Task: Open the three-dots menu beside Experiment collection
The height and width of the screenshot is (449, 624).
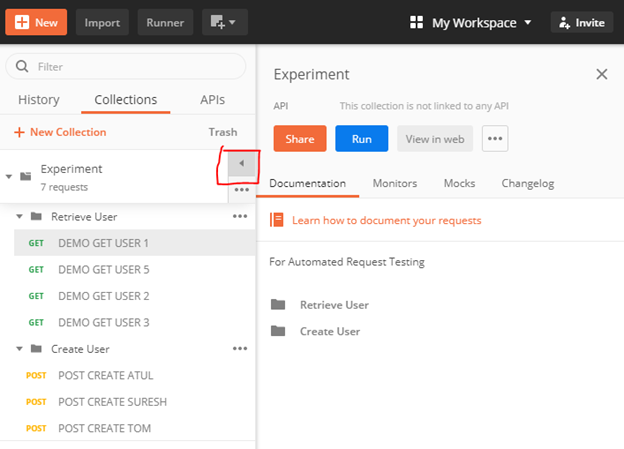Action: click(241, 189)
